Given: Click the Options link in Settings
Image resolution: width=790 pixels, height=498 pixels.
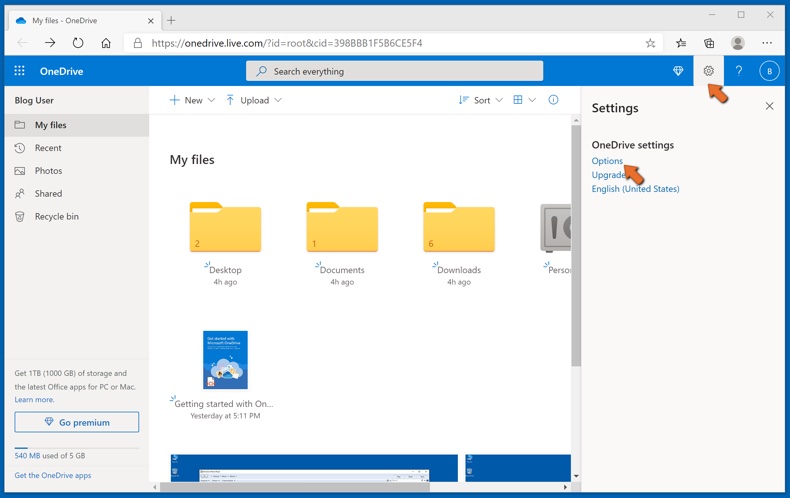Looking at the screenshot, I should tap(606, 161).
